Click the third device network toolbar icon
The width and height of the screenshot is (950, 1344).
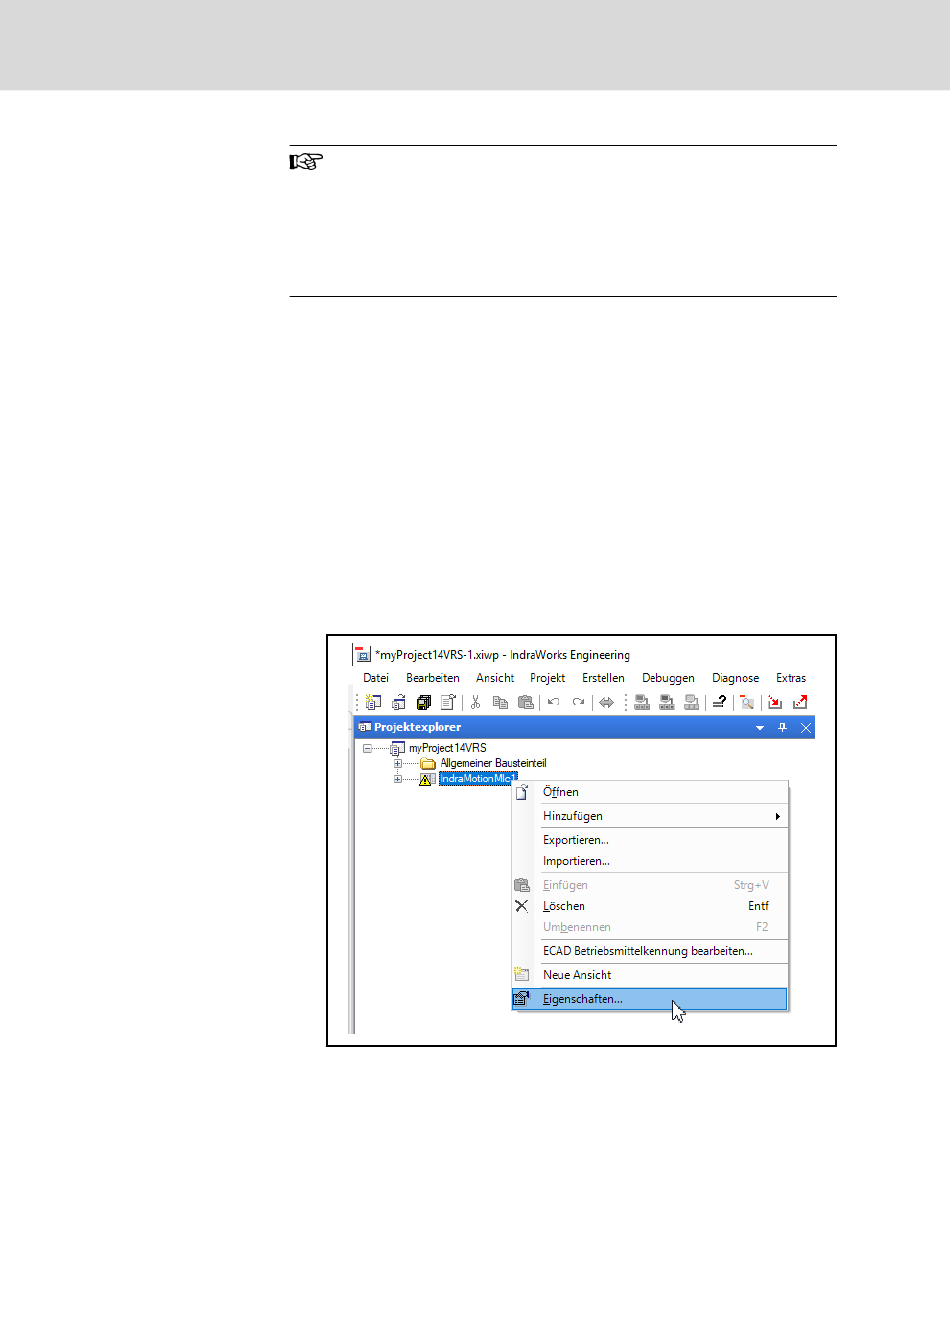click(x=691, y=702)
